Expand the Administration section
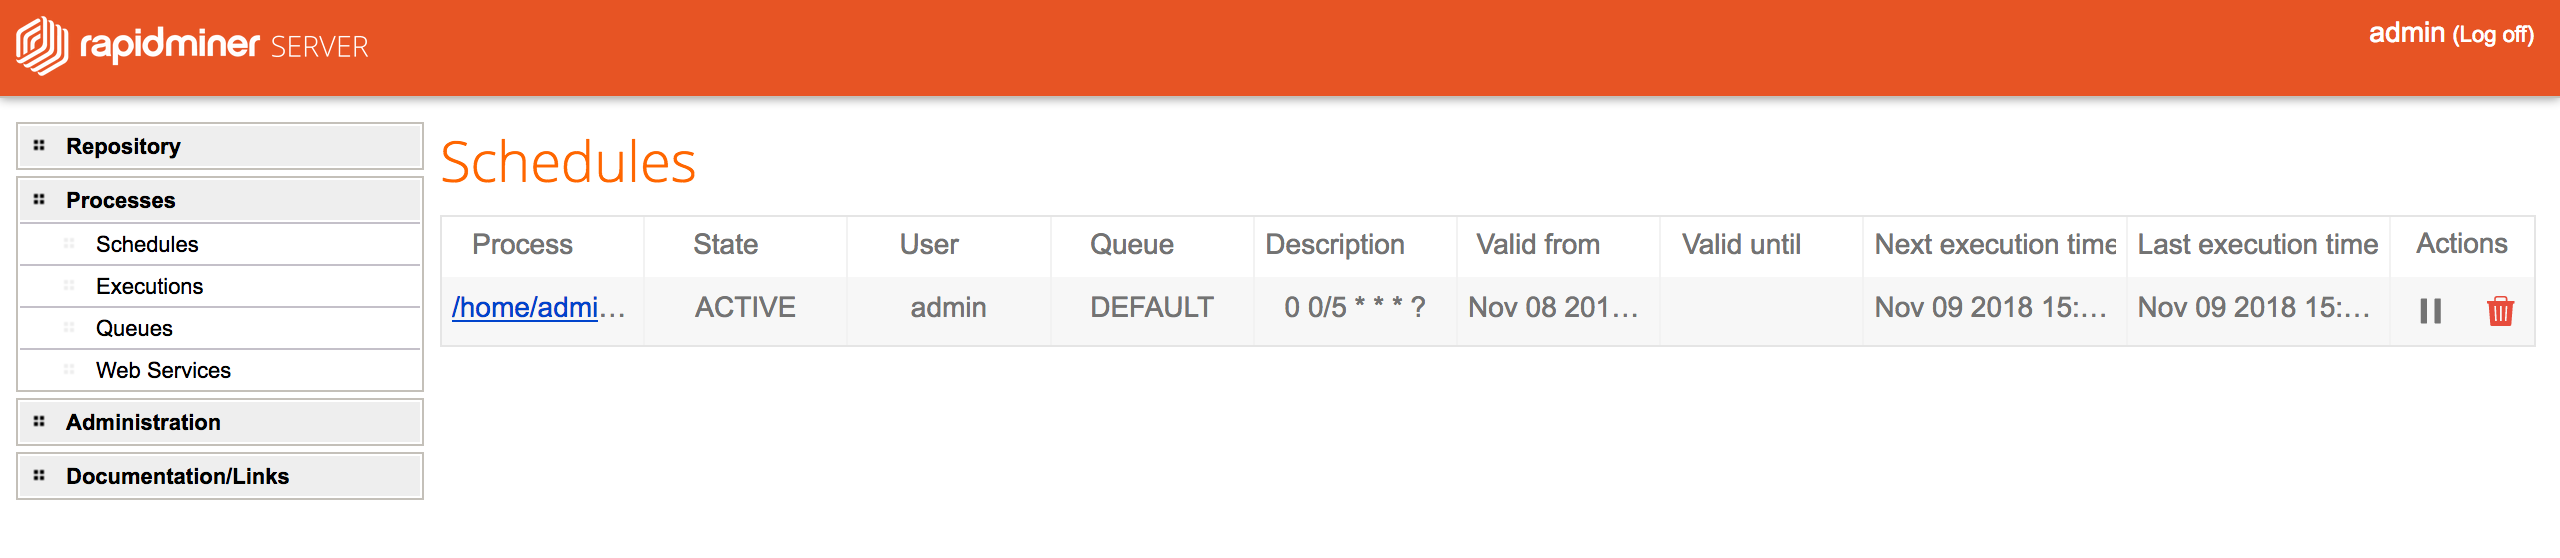This screenshot has height=558, width=2560. pyautogui.click(x=220, y=422)
